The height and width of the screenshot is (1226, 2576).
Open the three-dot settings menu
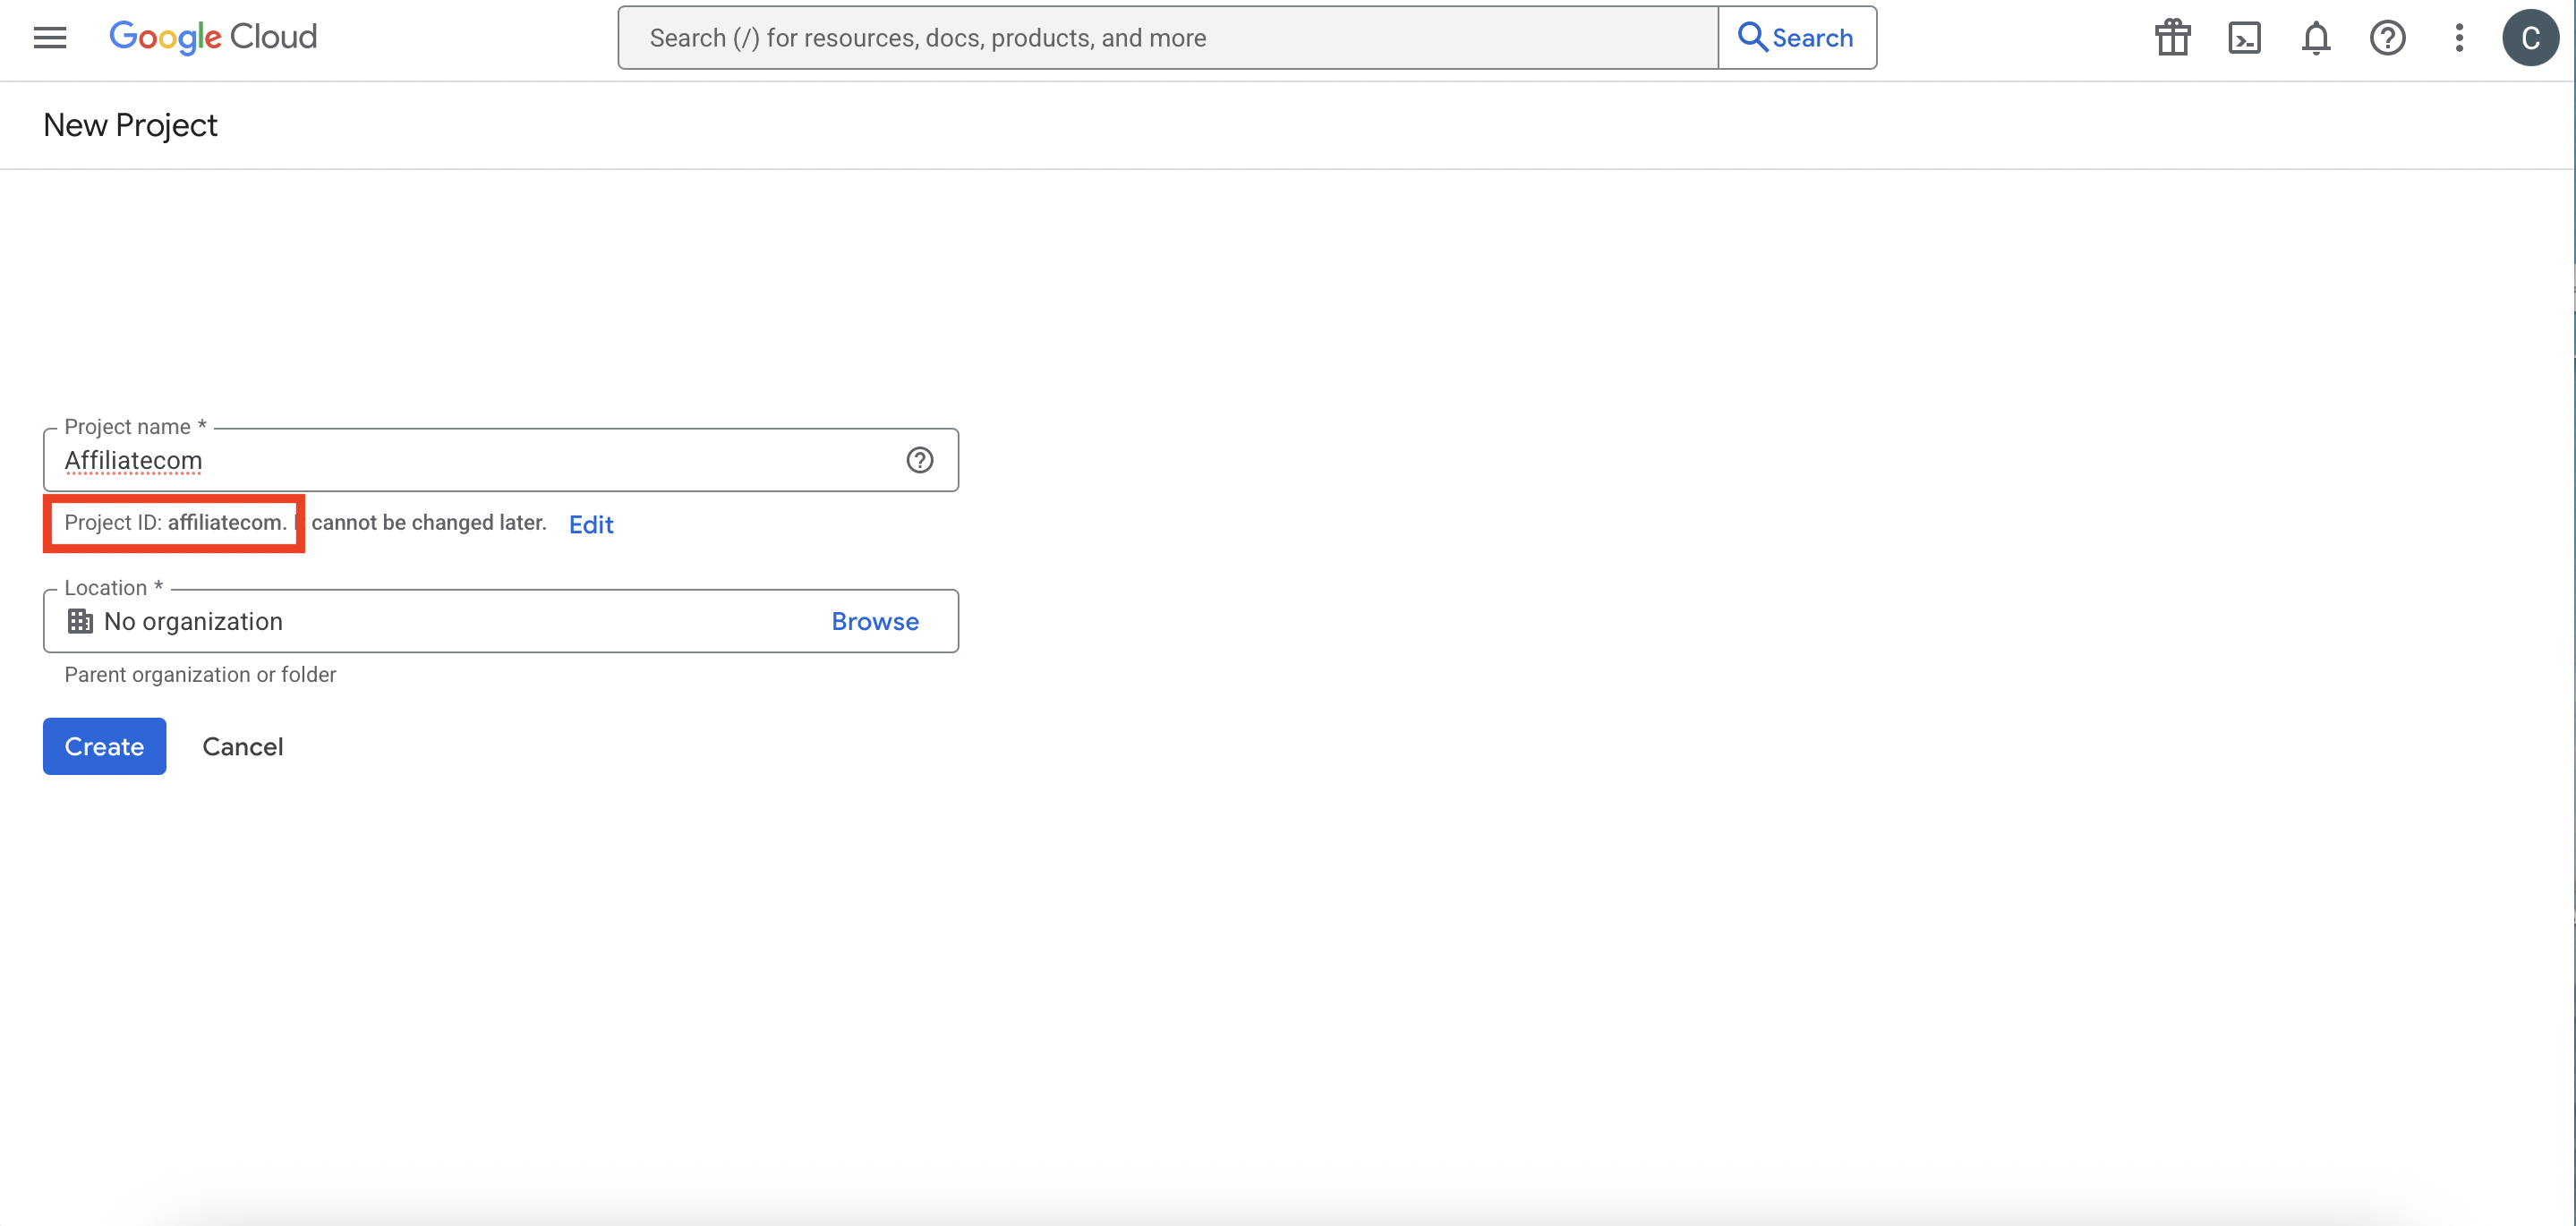click(x=2459, y=38)
